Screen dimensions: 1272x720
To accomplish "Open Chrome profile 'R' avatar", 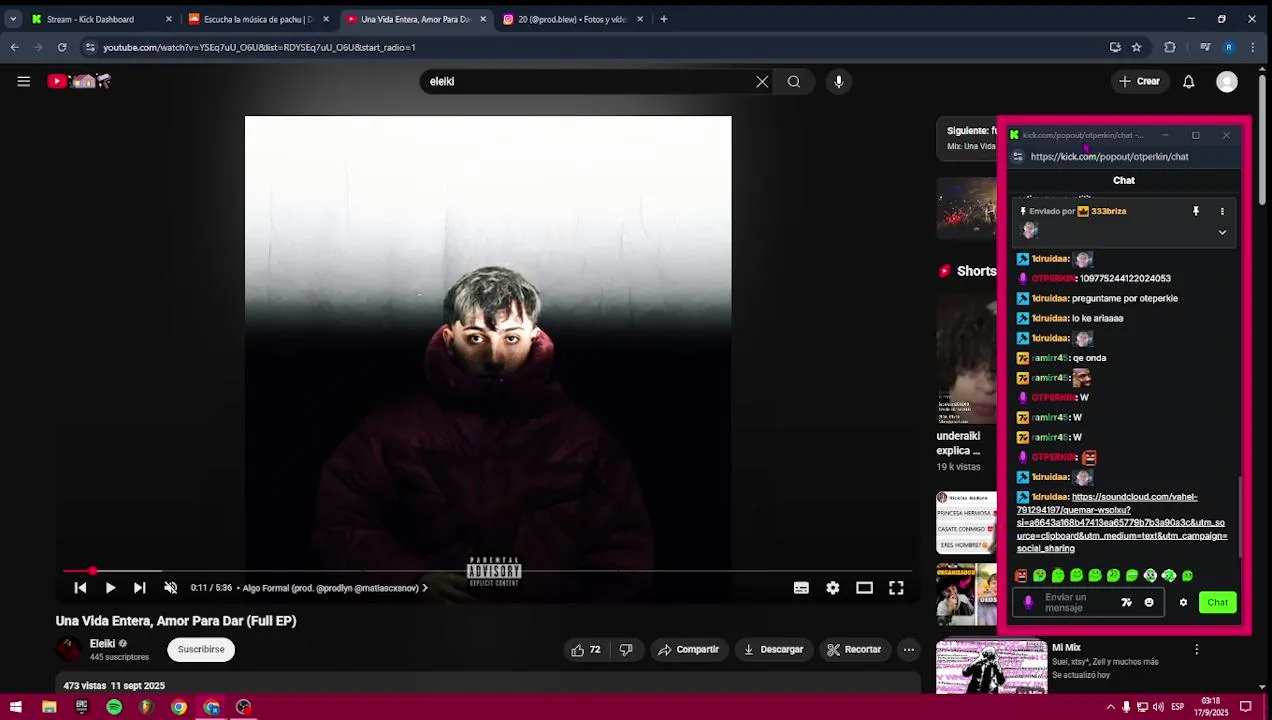I will tap(1229, 47).
